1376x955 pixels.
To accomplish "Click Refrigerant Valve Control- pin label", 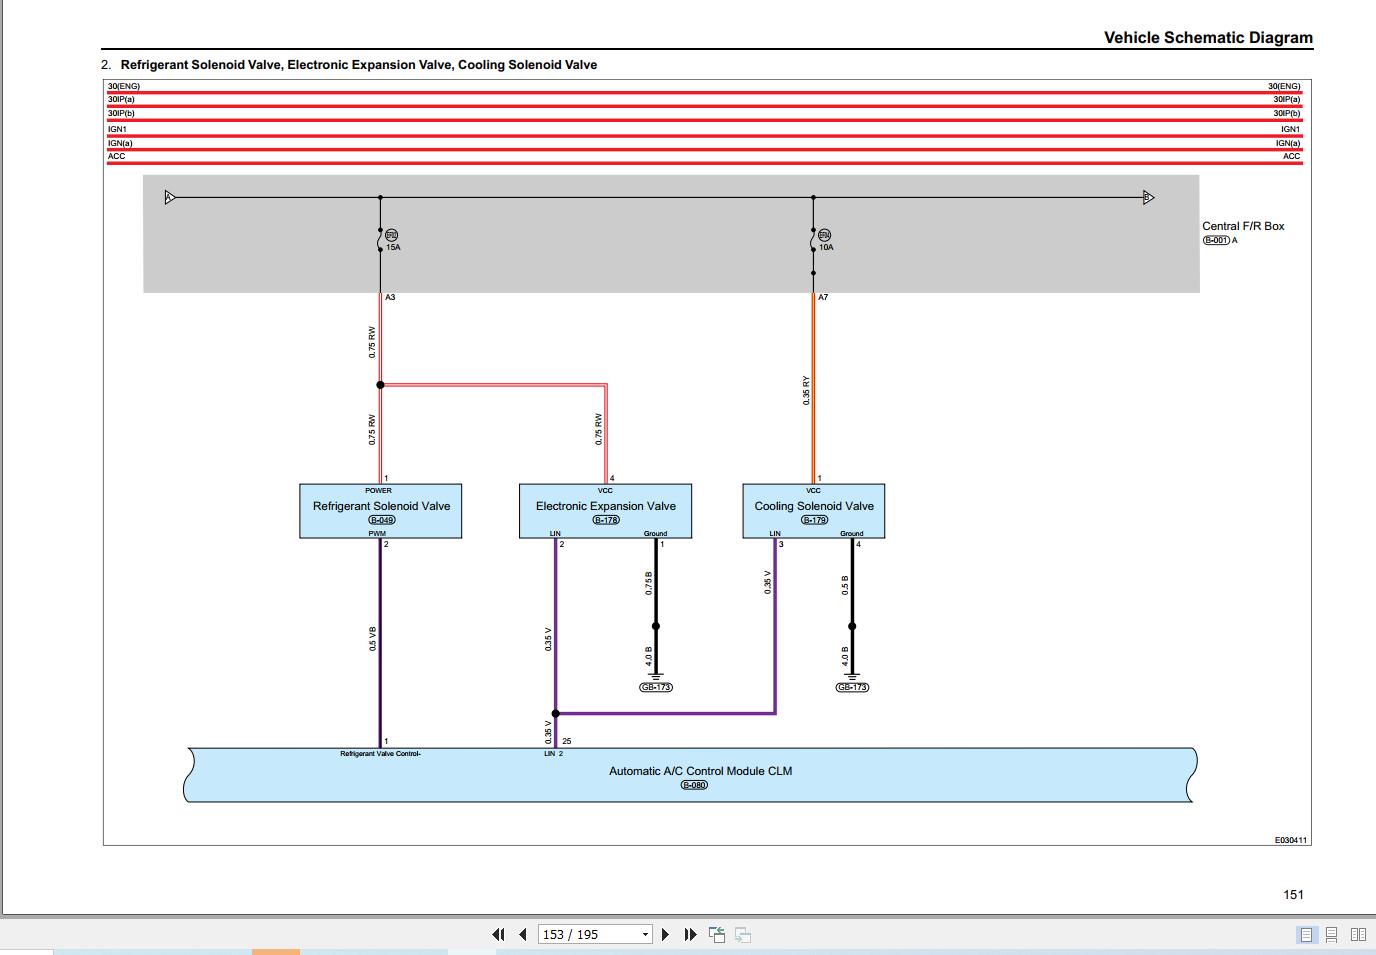I will click(380, 754).
